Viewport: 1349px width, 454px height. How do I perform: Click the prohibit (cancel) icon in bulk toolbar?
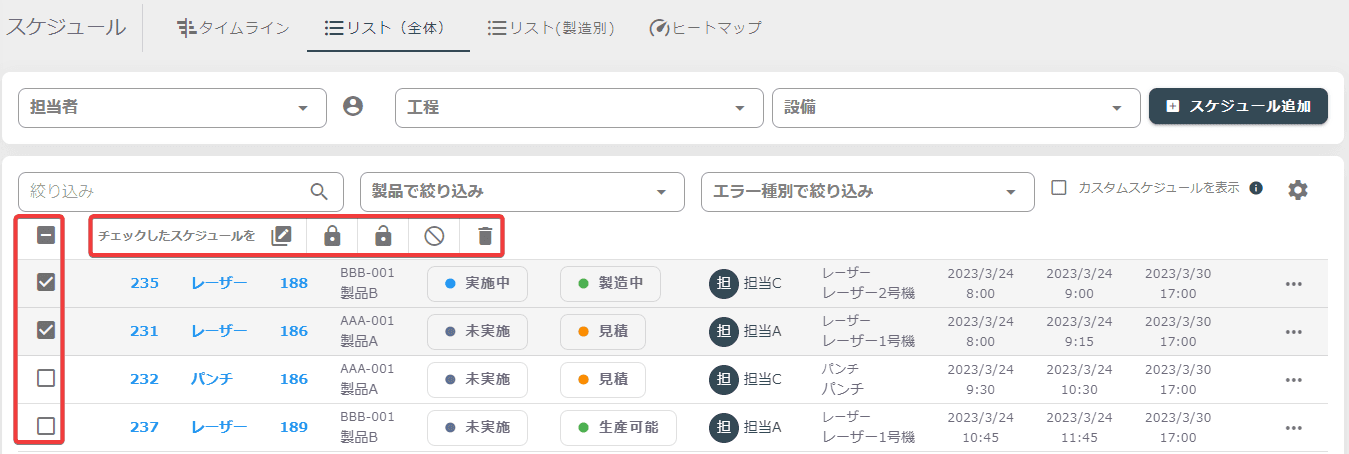coord(434,236)
